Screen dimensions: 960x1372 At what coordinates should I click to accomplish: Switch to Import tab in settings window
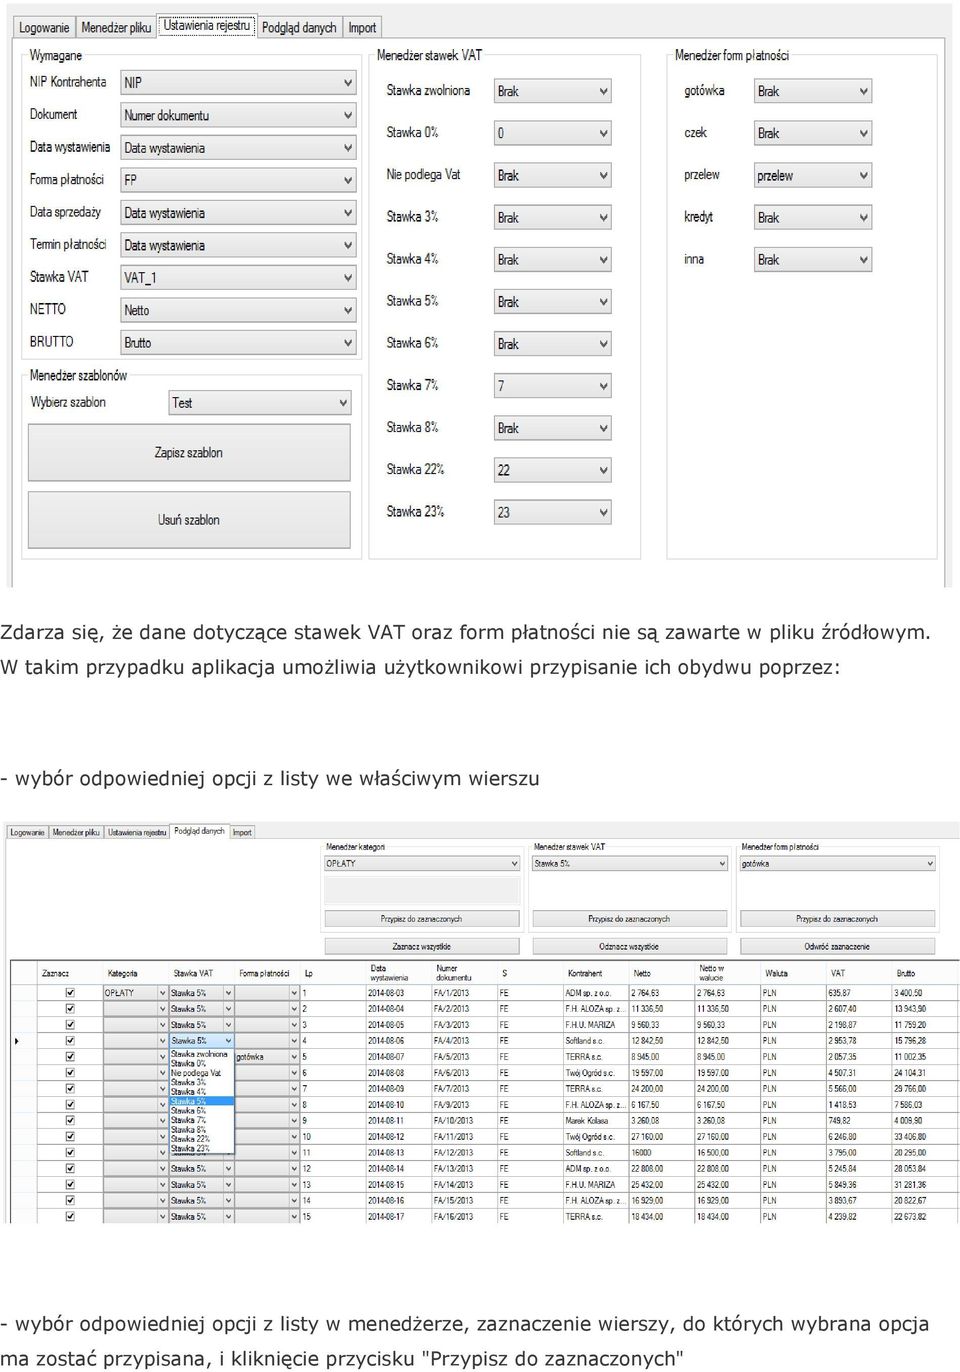(362, 28)
